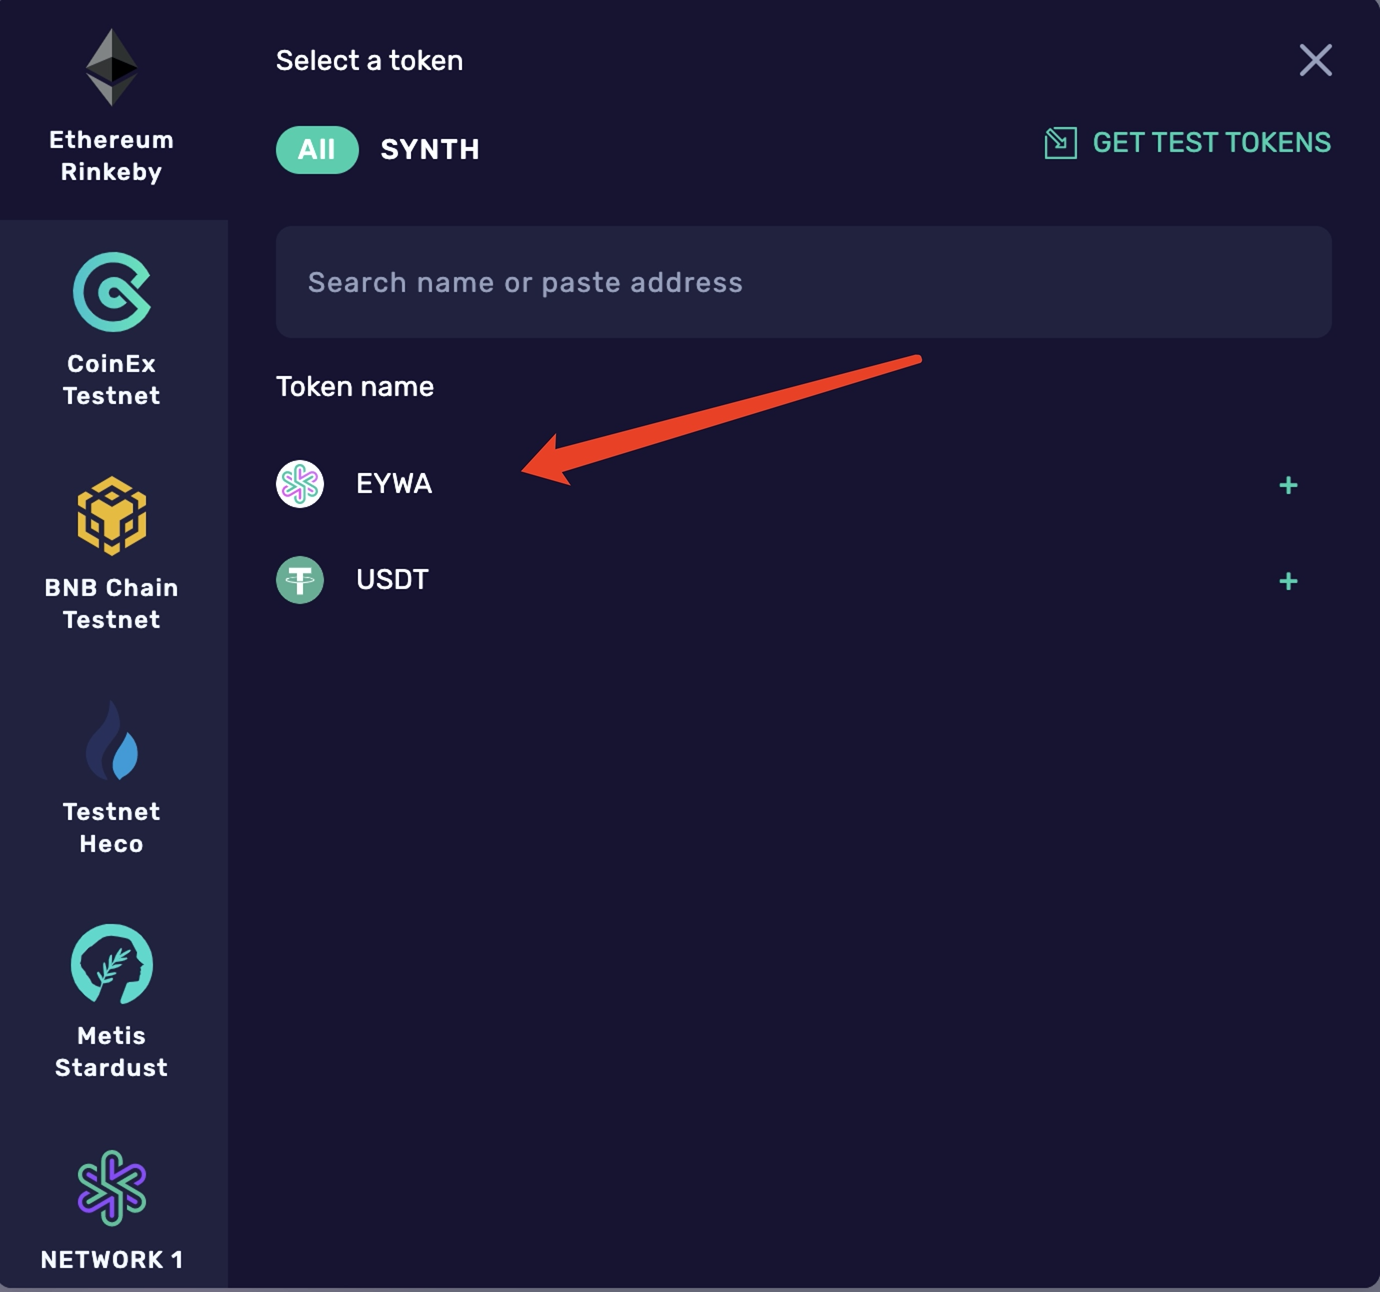Viewport: 1380px width, 1292px height.
Task: Select the EYWA token name
Action: [x=394, y=484]
